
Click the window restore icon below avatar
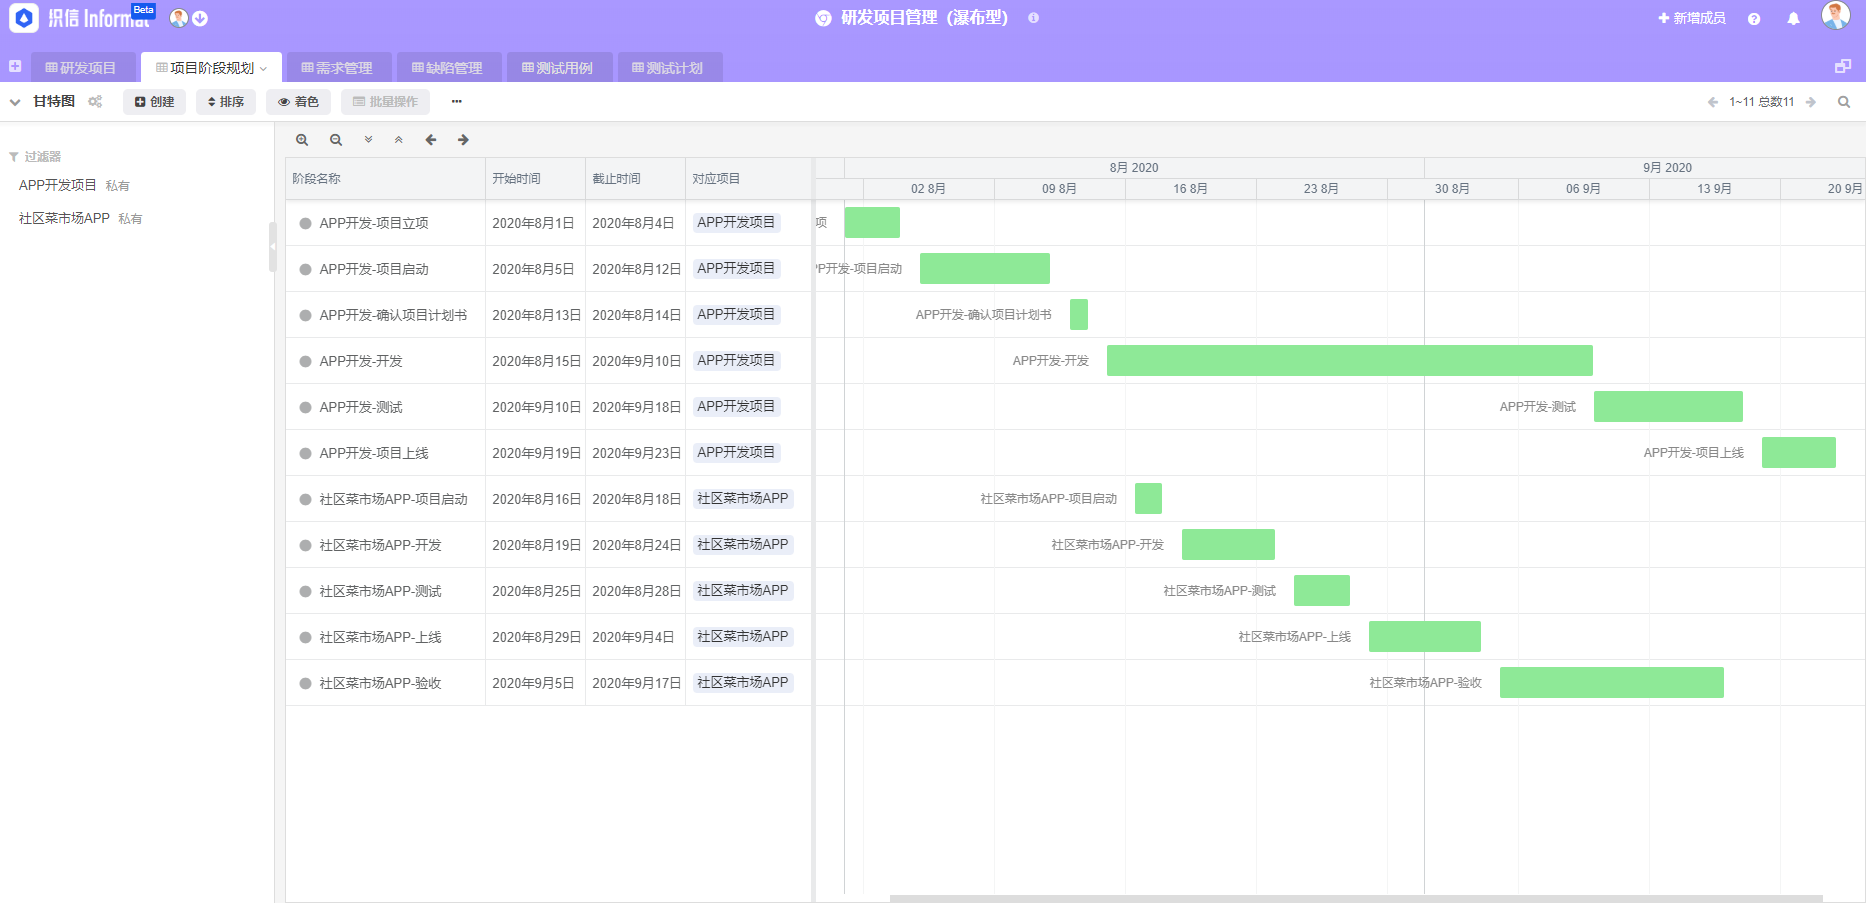[1843, 66]
